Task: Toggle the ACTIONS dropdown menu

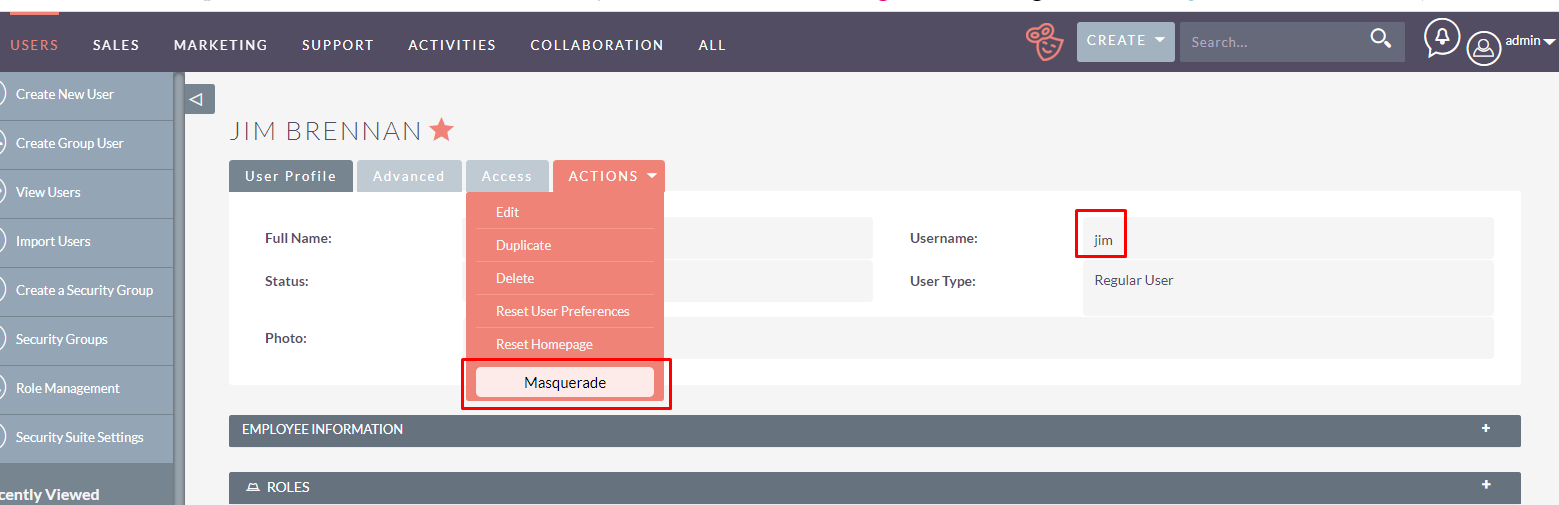Action: point(609,176)
